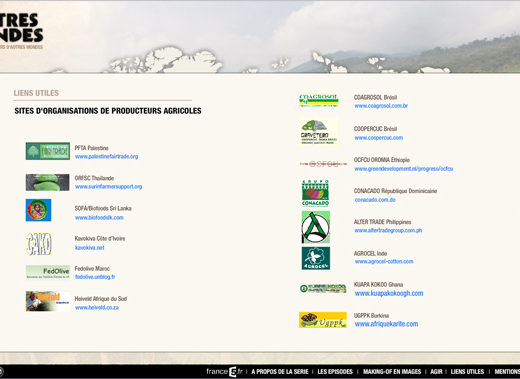Click the Alter Trade green A logo
Screen dimensions: 520x379
pyautogui.click(x=316, y=227)
